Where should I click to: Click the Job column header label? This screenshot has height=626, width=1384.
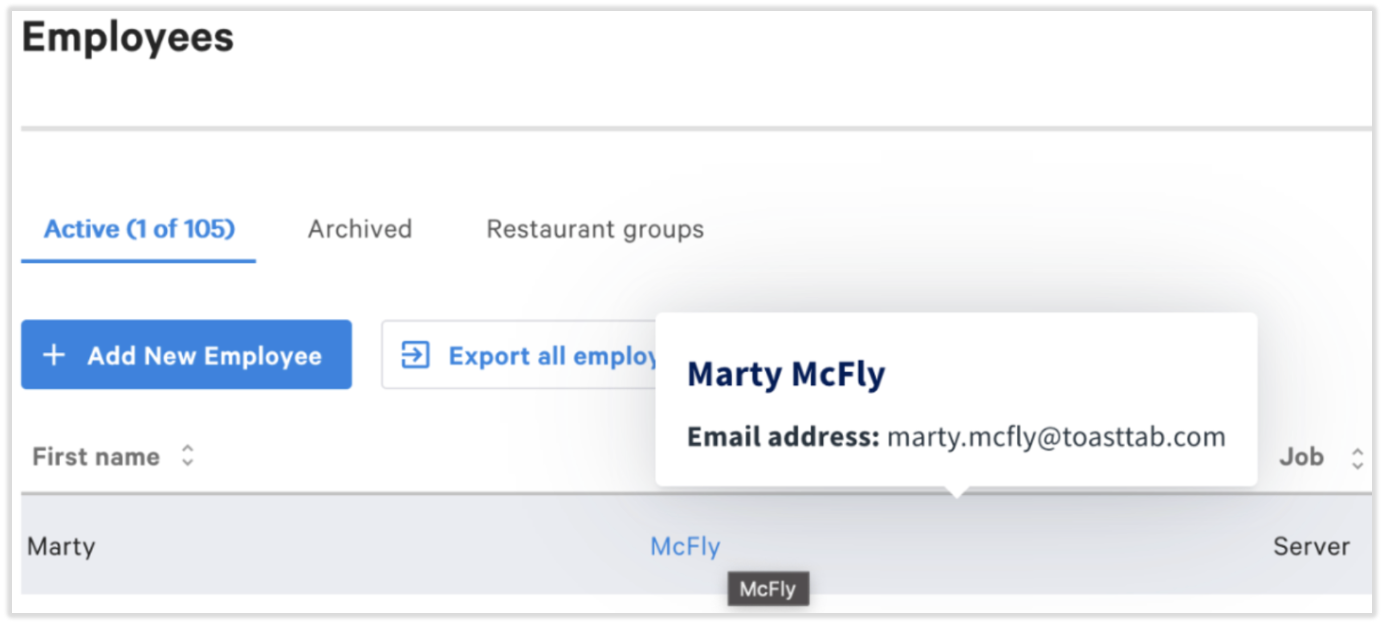1301,457
